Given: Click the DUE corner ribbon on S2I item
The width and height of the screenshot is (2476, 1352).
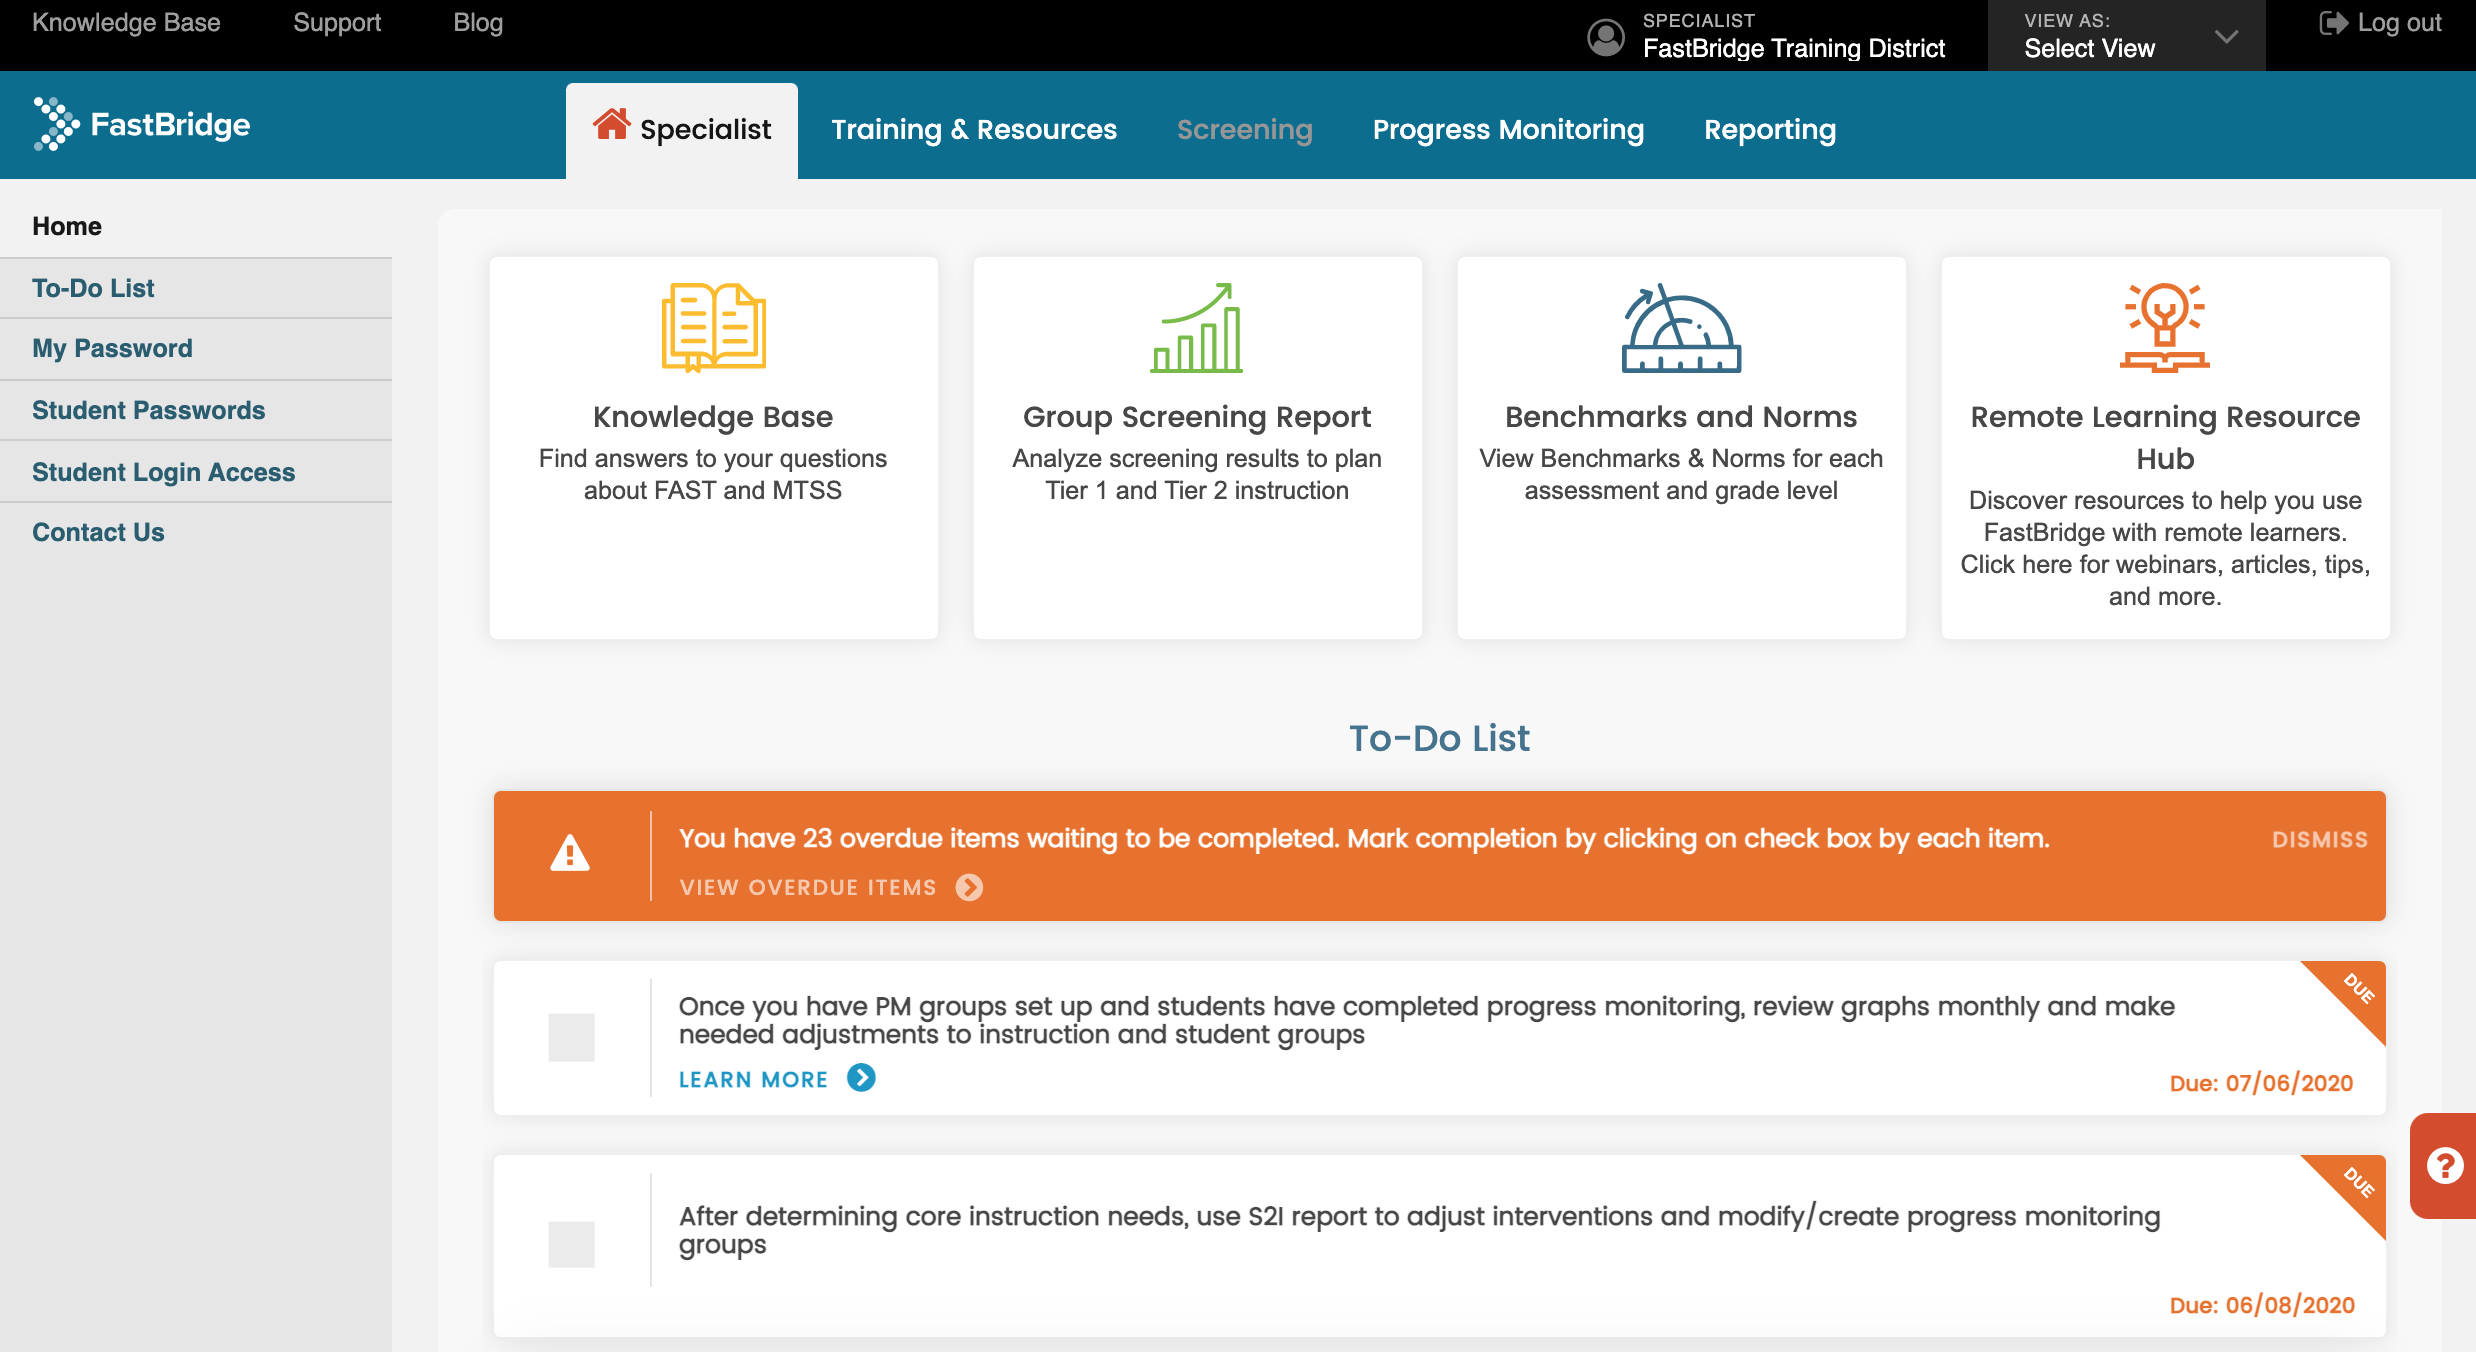Looking at the screenshot, I should coord(2355,1186).
